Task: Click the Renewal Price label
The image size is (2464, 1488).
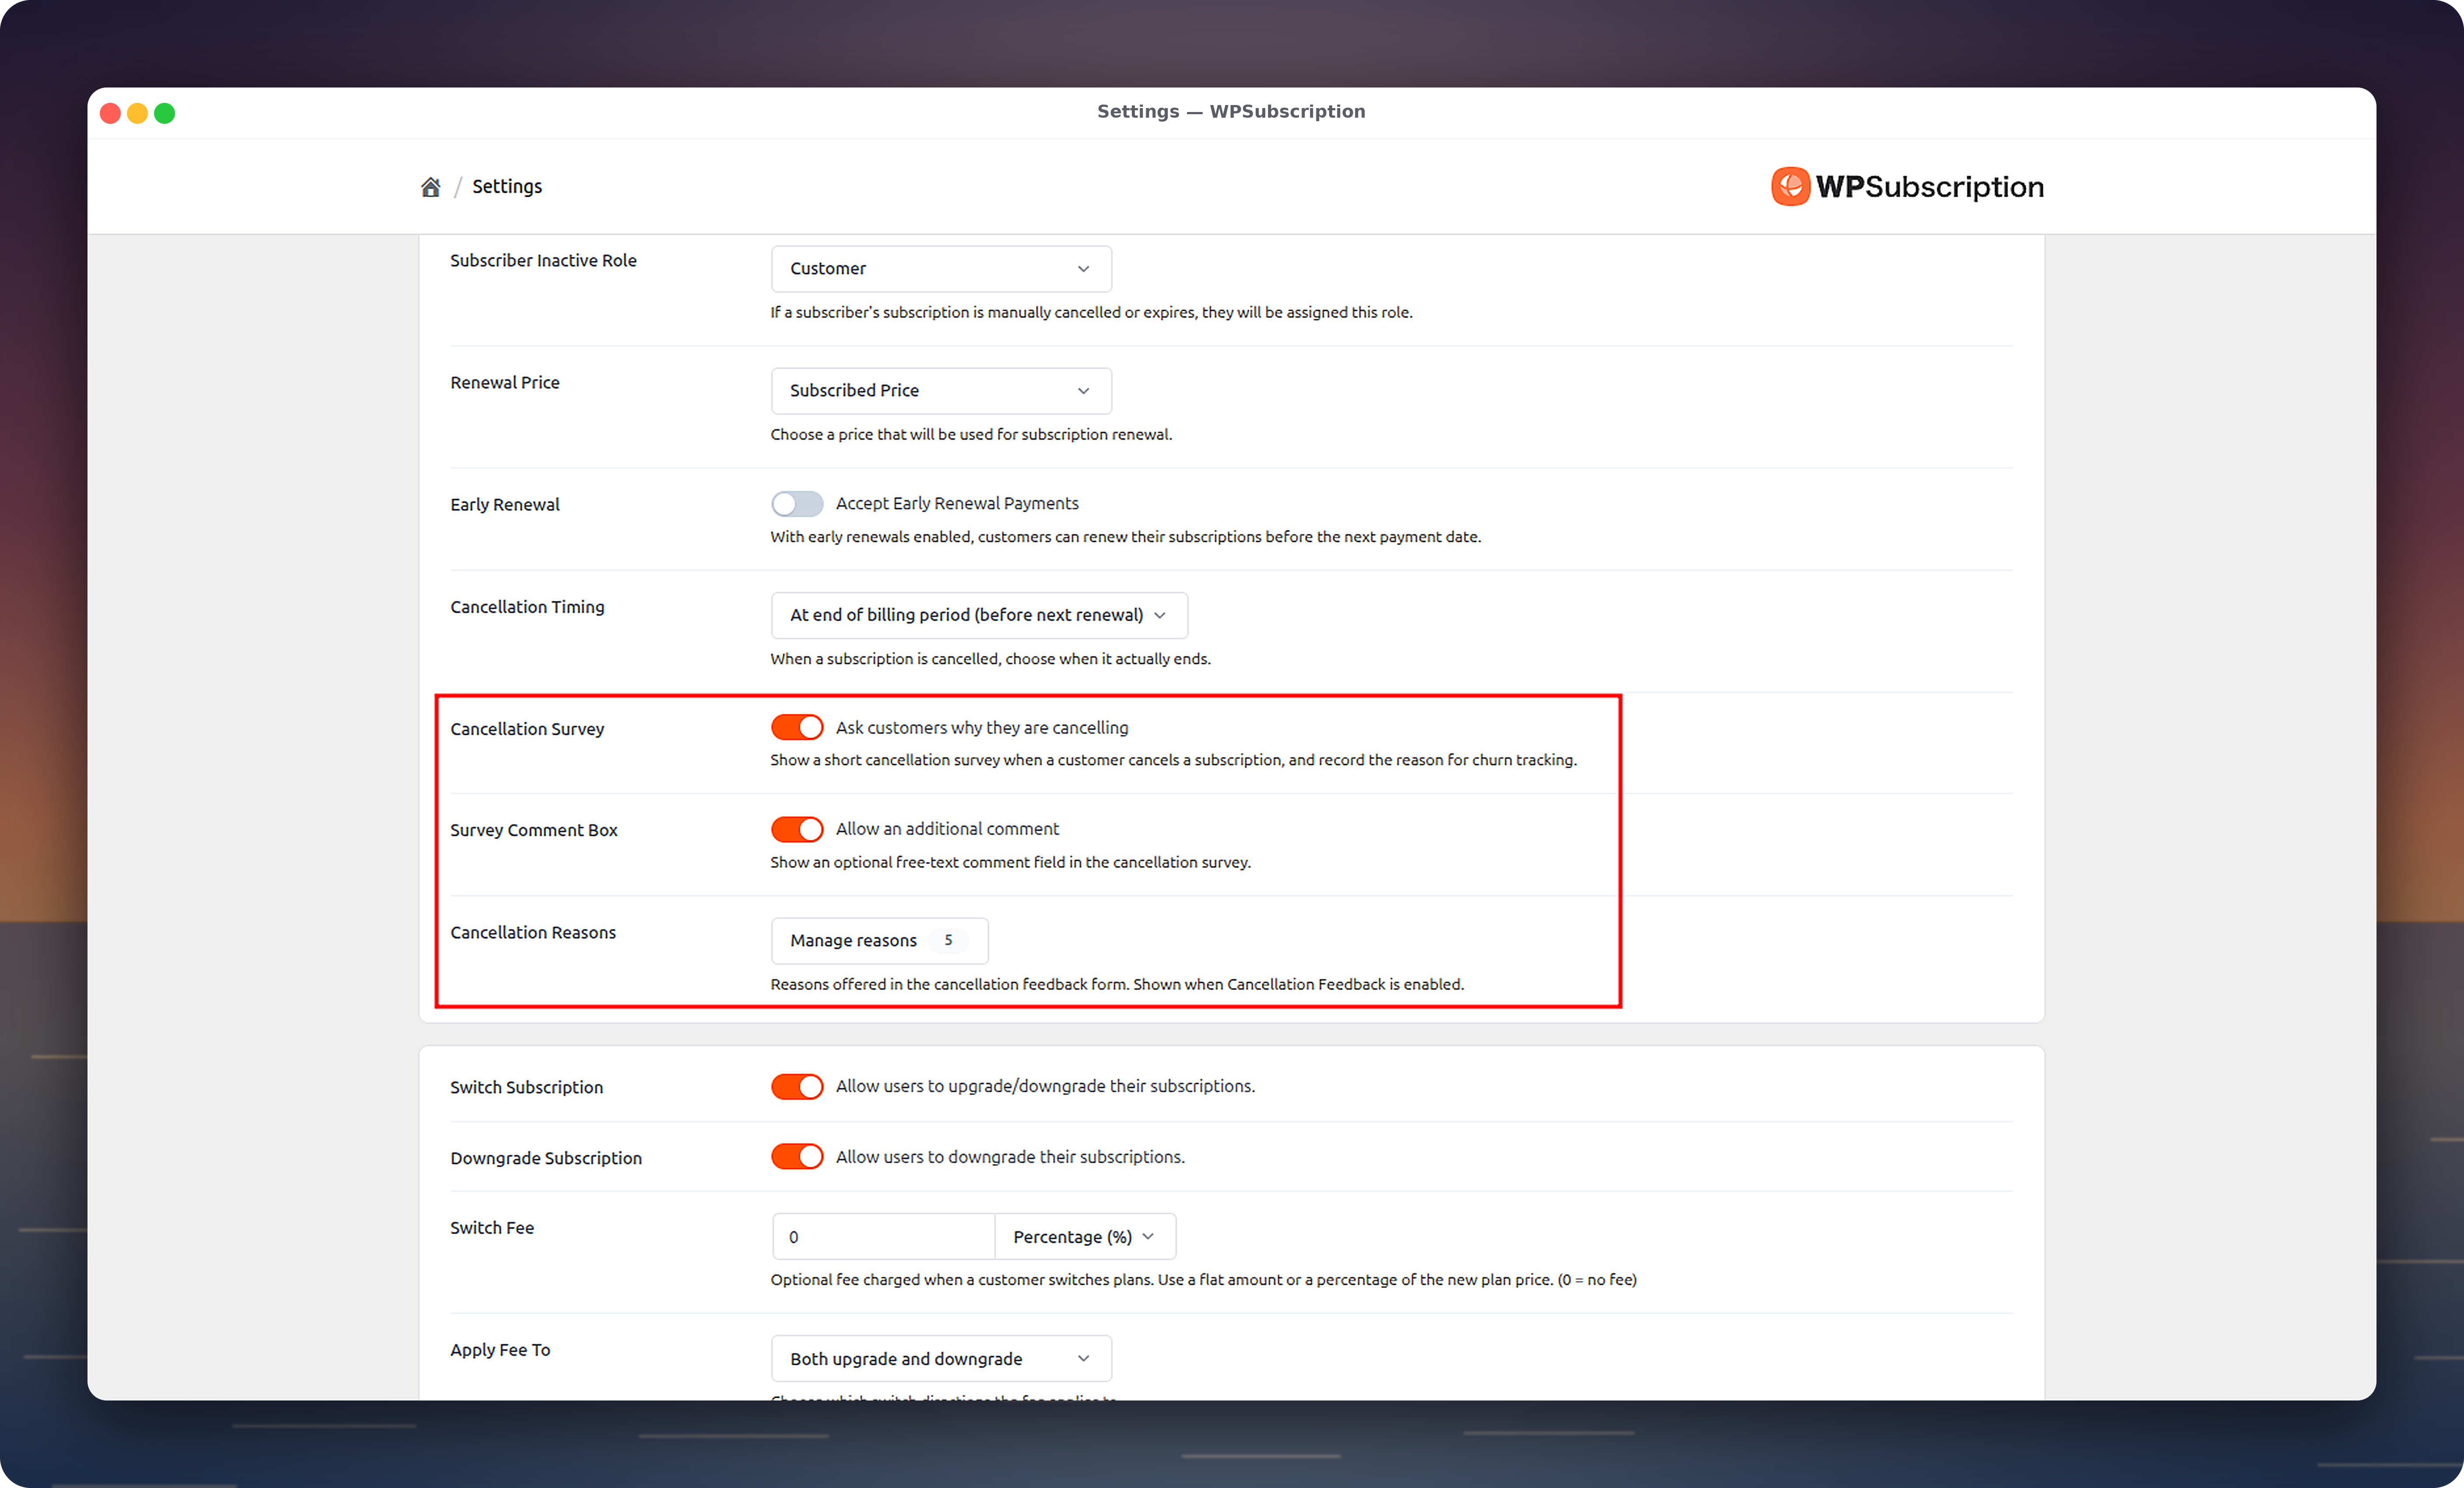Action: [x=505, y=383]
